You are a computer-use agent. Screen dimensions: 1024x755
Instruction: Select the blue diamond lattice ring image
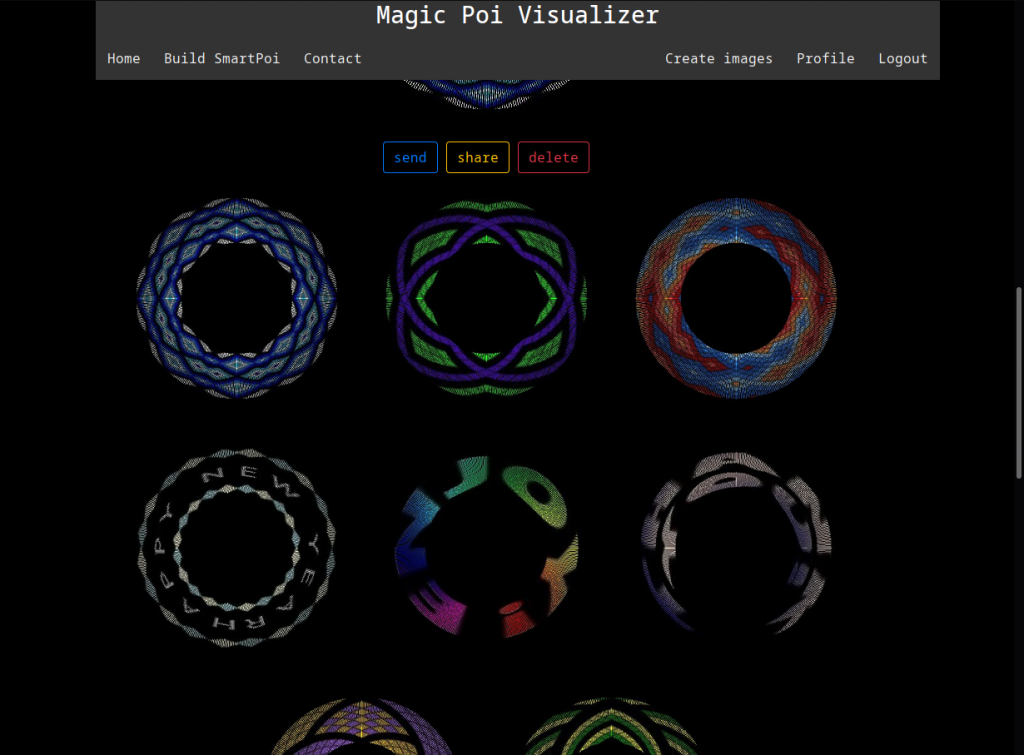(236, 298)
